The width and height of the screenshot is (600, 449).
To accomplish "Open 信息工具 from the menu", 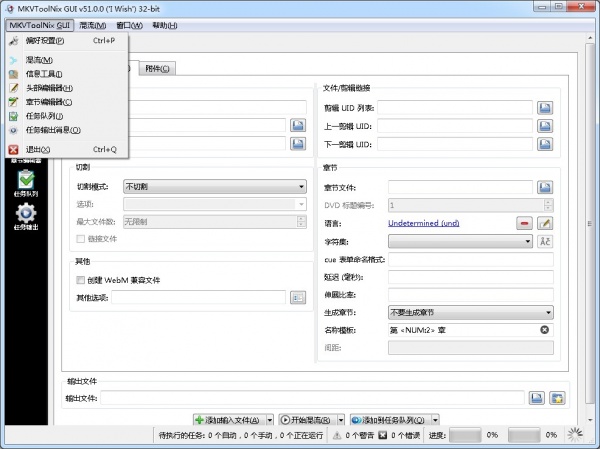I will coord(67,74).
